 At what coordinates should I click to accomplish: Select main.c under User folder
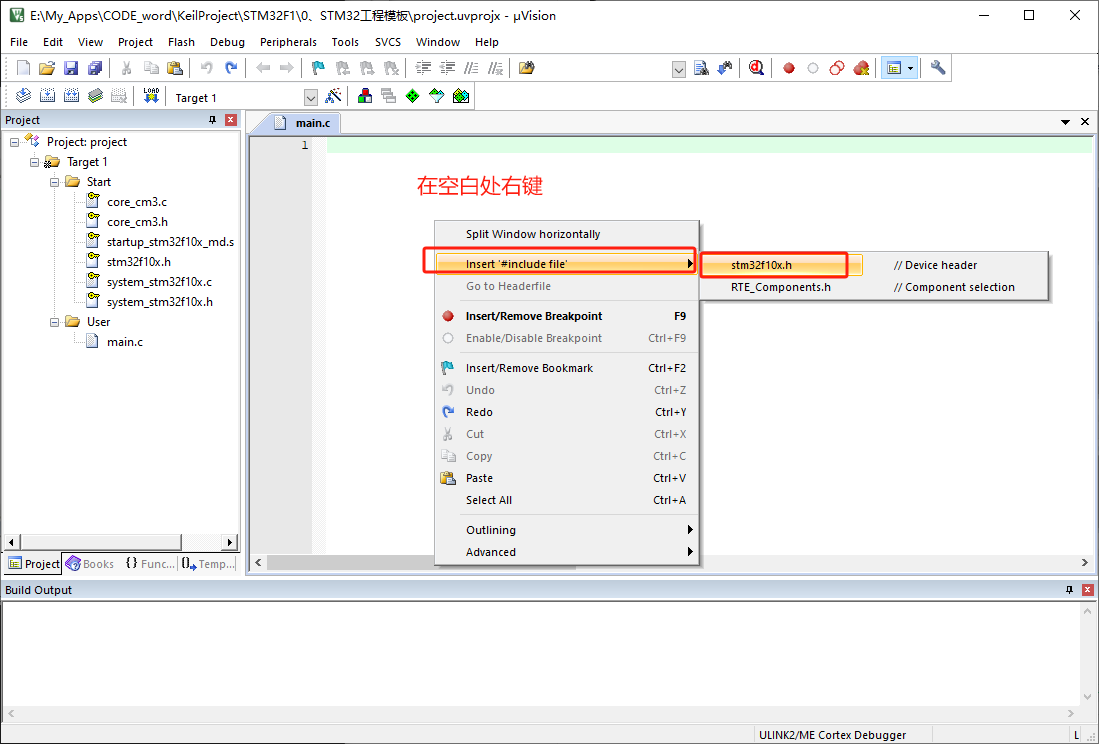[125, 342]
